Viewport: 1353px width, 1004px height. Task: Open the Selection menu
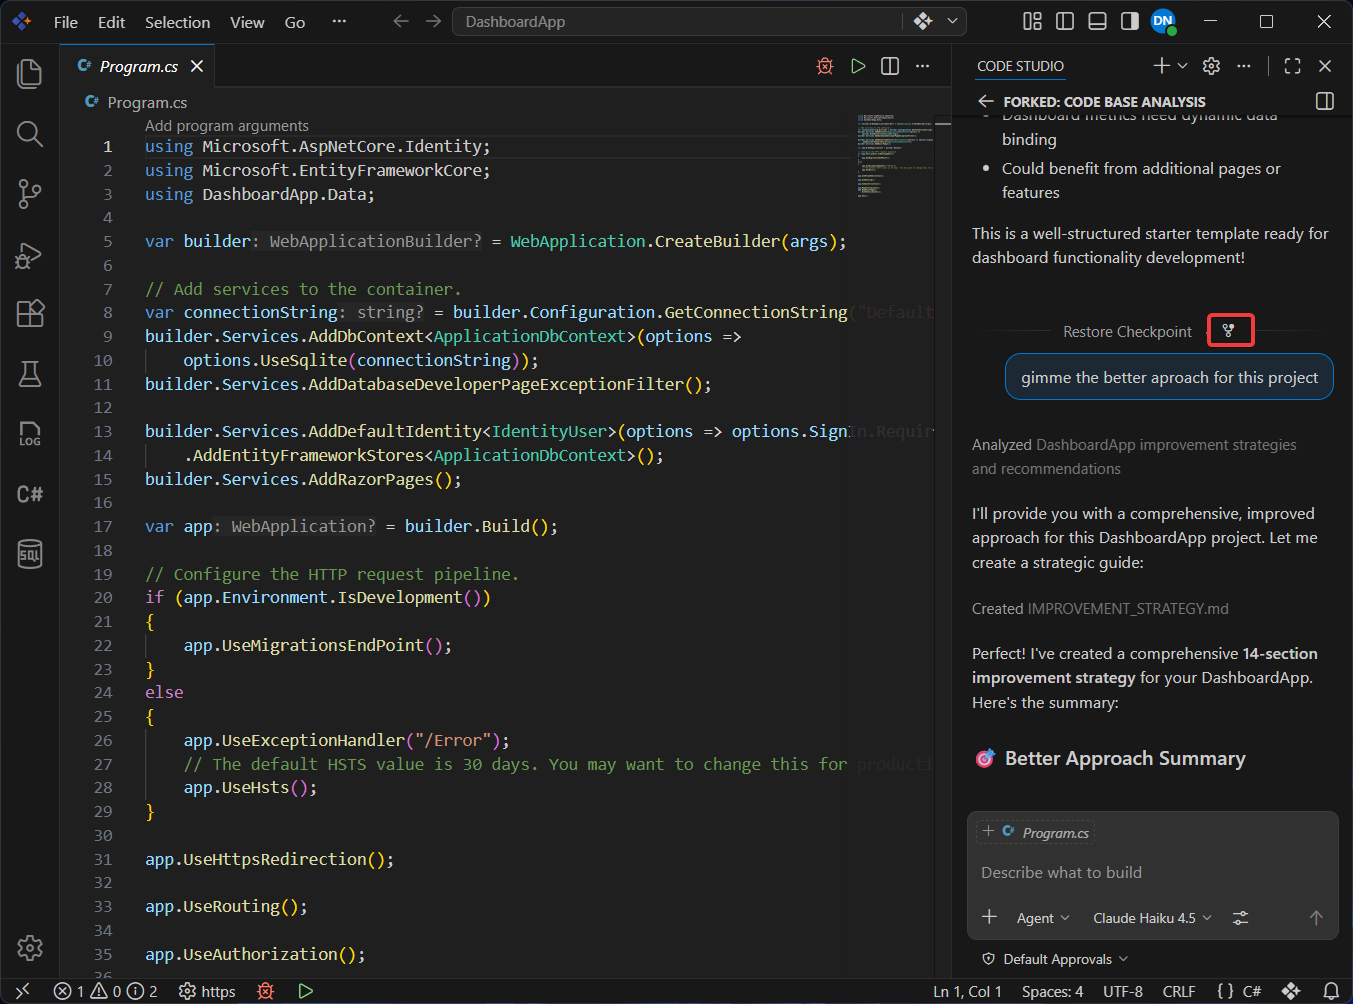177,22
